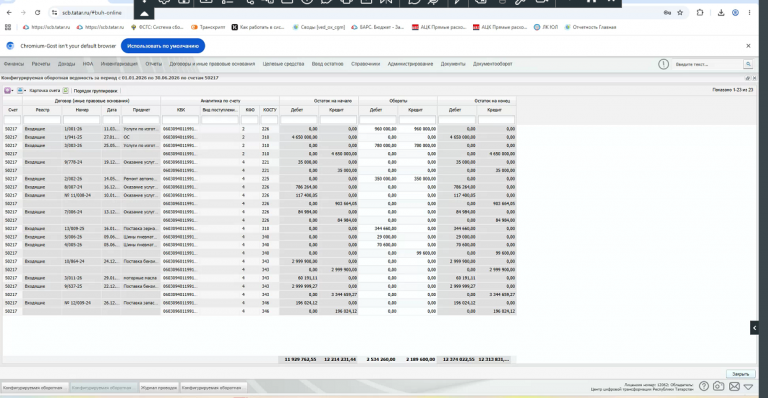This screenshot has height=398, width=768.
Task: Reload the page in browser
Action: [37, 13]
